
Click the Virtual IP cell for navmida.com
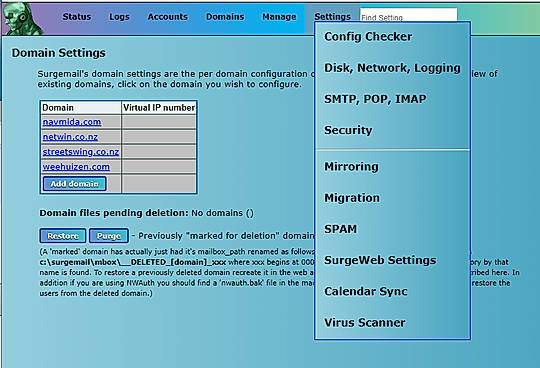pos(159,122)
